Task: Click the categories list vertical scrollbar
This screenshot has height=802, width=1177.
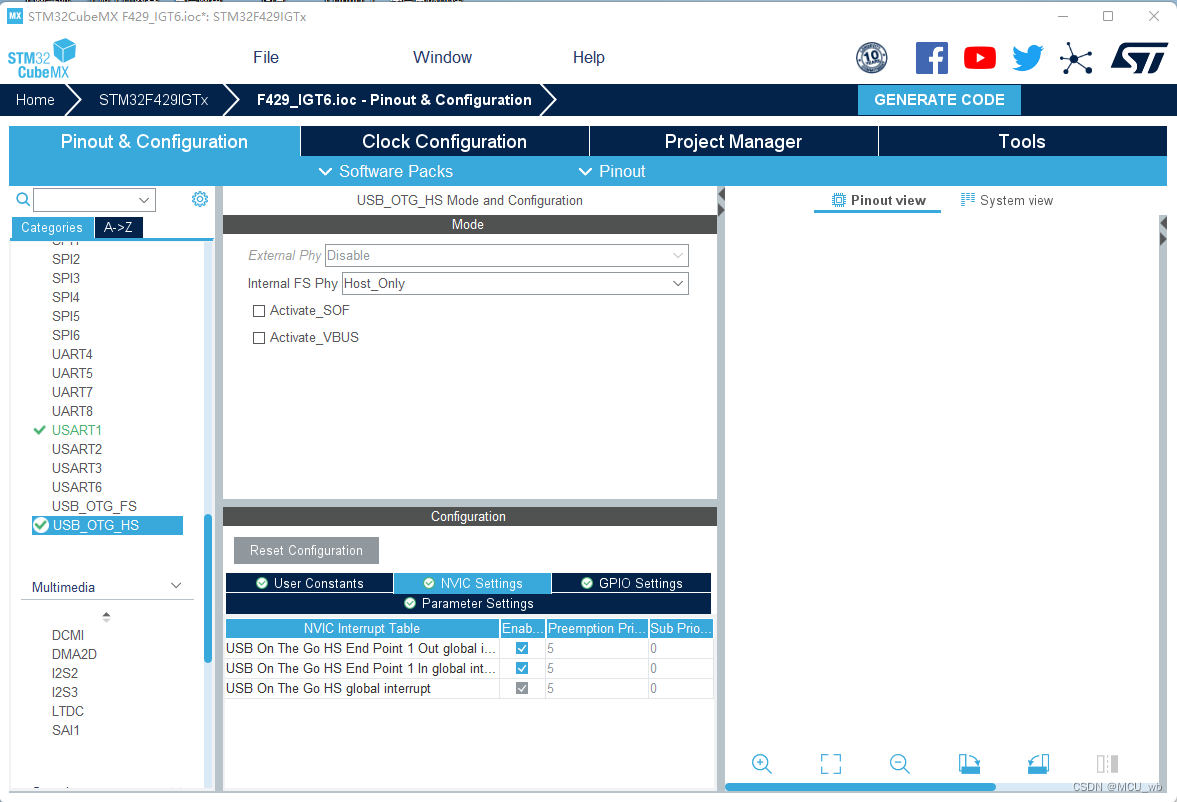Action: (x=208, y=588)
